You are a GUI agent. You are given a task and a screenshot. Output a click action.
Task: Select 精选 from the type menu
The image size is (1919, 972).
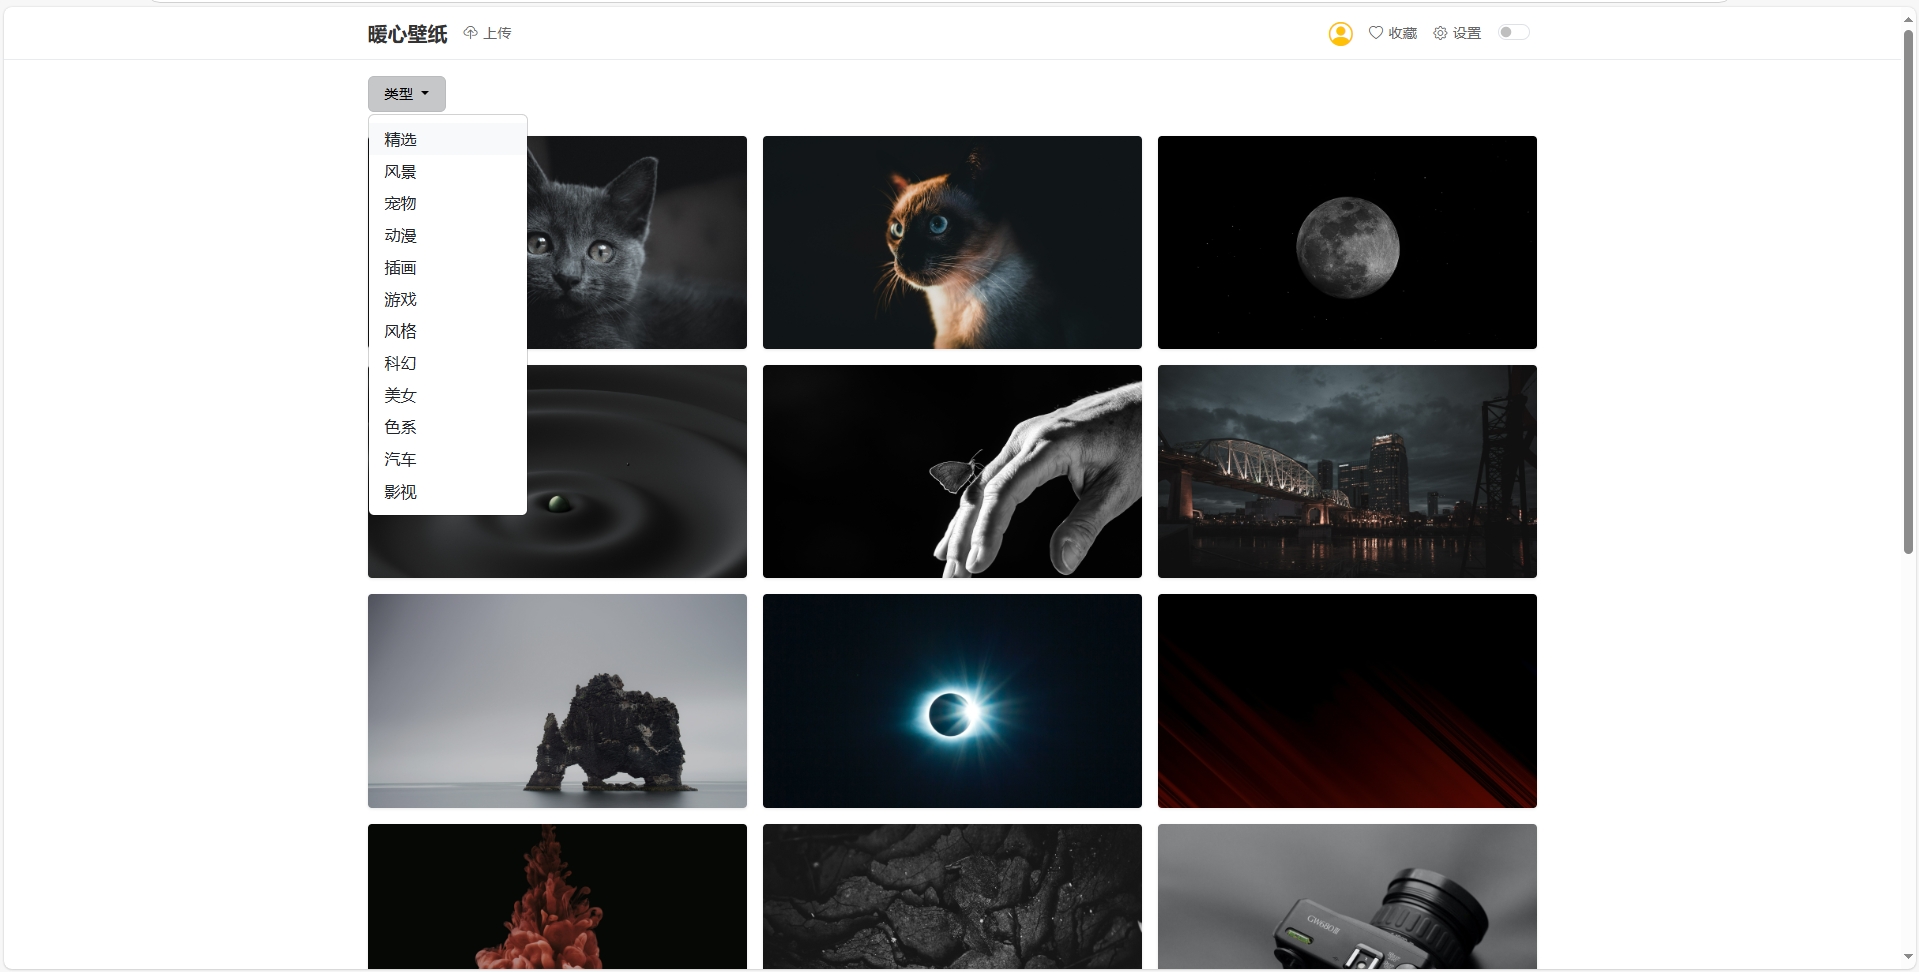point(401,140)
